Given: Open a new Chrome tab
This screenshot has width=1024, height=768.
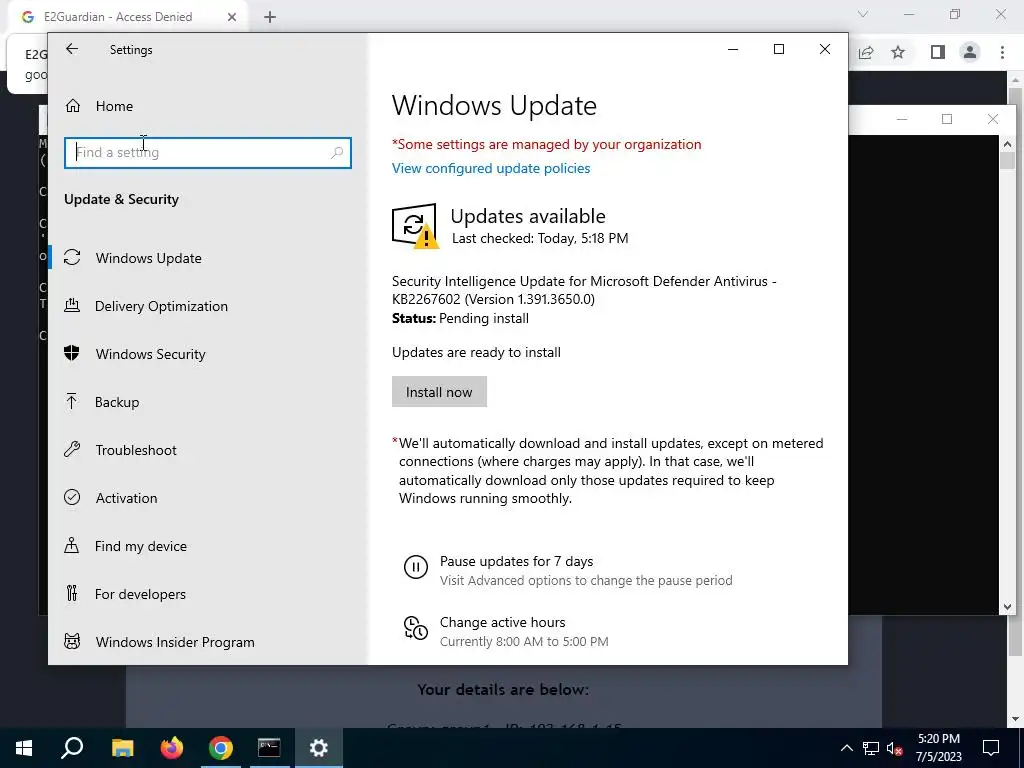Looking at the screenshot, I should click(x=270, y=17).
